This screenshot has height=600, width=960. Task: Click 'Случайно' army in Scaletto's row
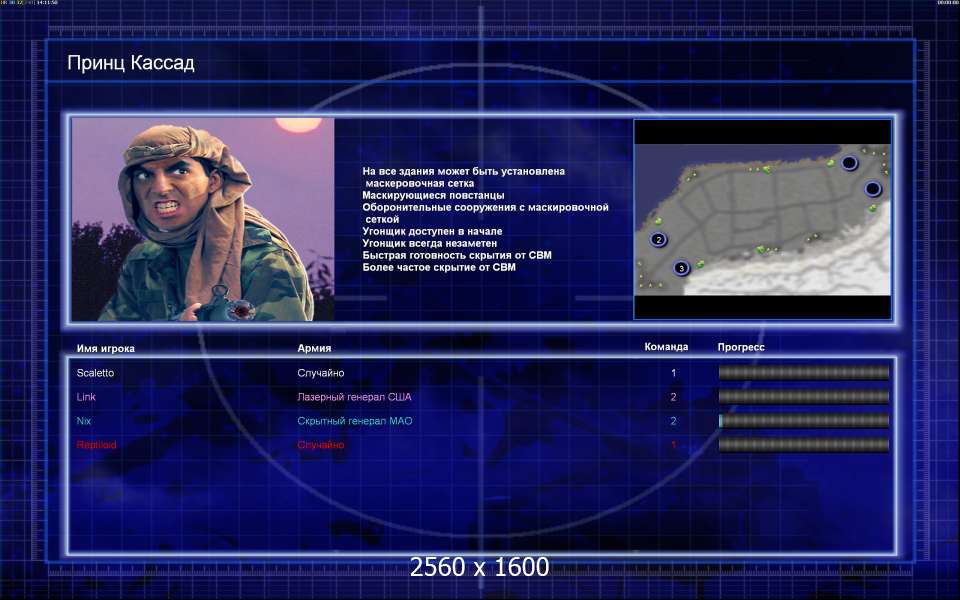tap(321, 373)
